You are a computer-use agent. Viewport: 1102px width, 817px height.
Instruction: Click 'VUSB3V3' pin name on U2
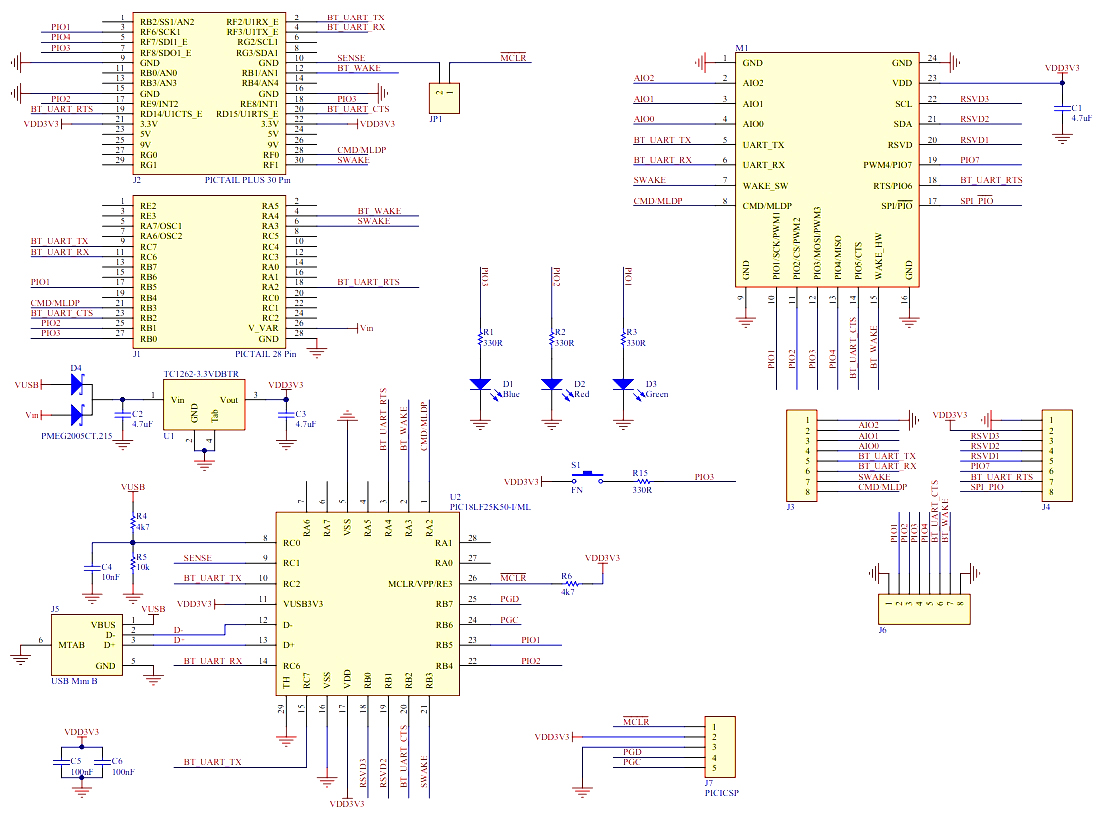pyautogui.click(x=303, y=604)
